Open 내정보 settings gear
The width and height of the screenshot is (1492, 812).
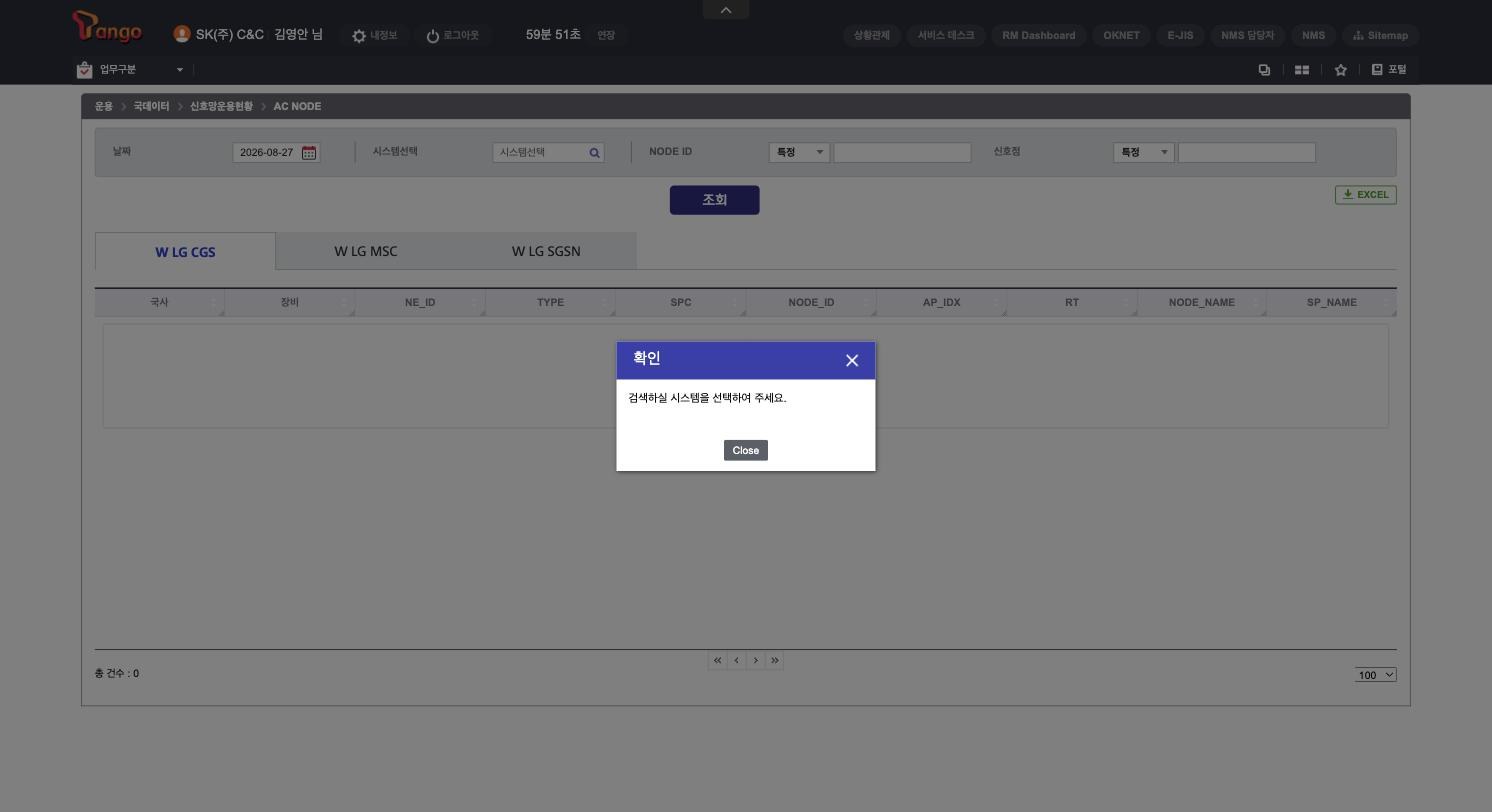pyautogui.click(x=359, y=36)
